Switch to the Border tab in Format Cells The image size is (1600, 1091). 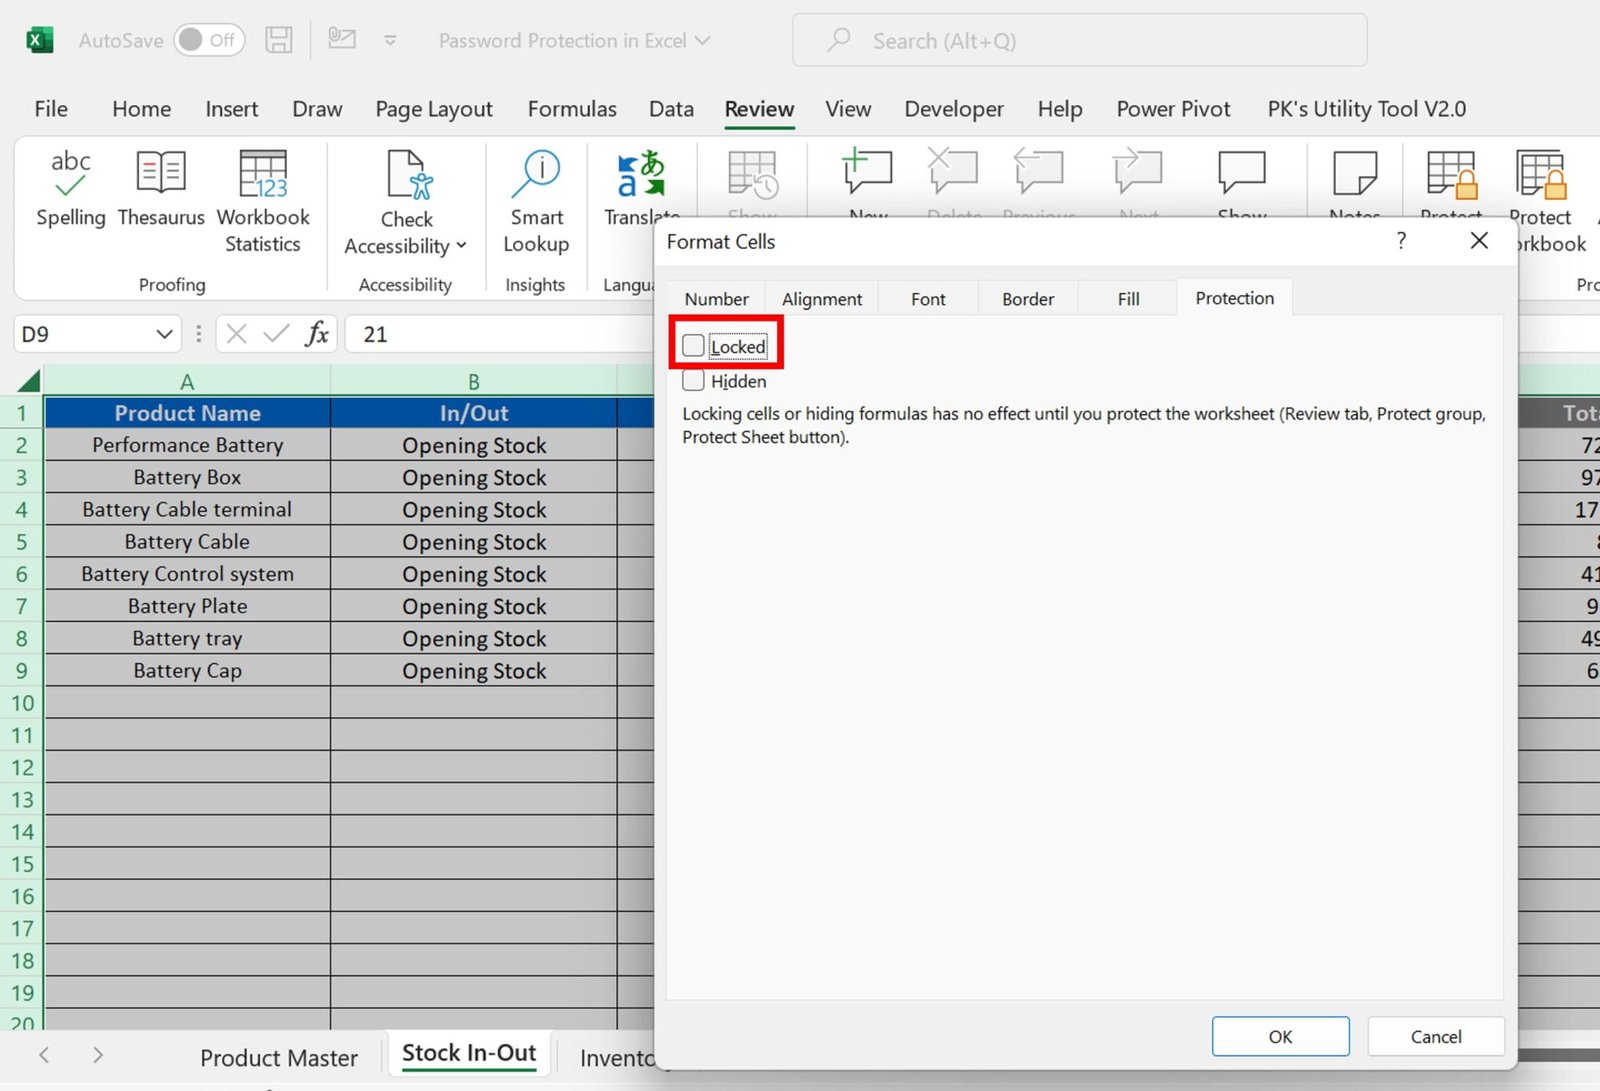click(1027, 298)
